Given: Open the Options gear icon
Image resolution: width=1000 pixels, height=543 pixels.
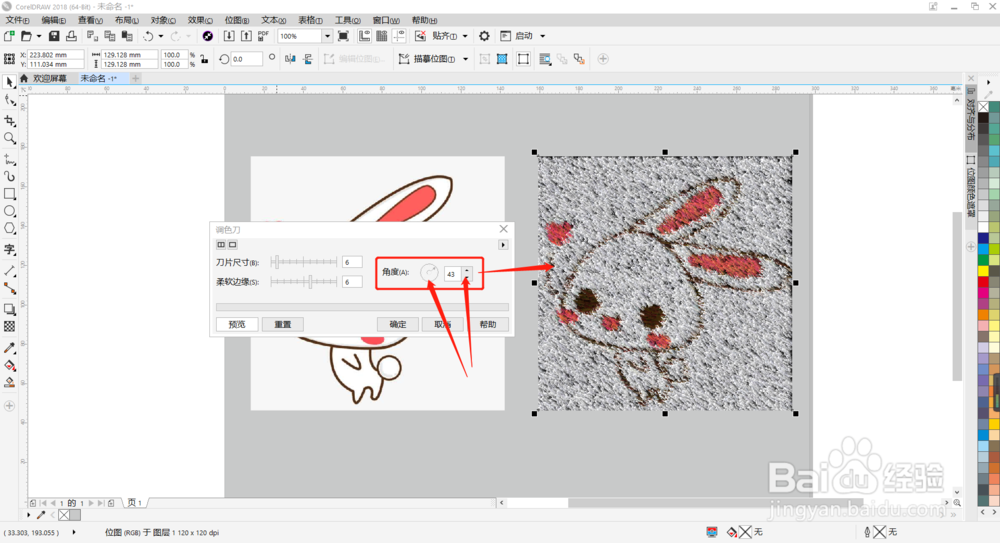Looking at the screenshot, I should point(484,36).
